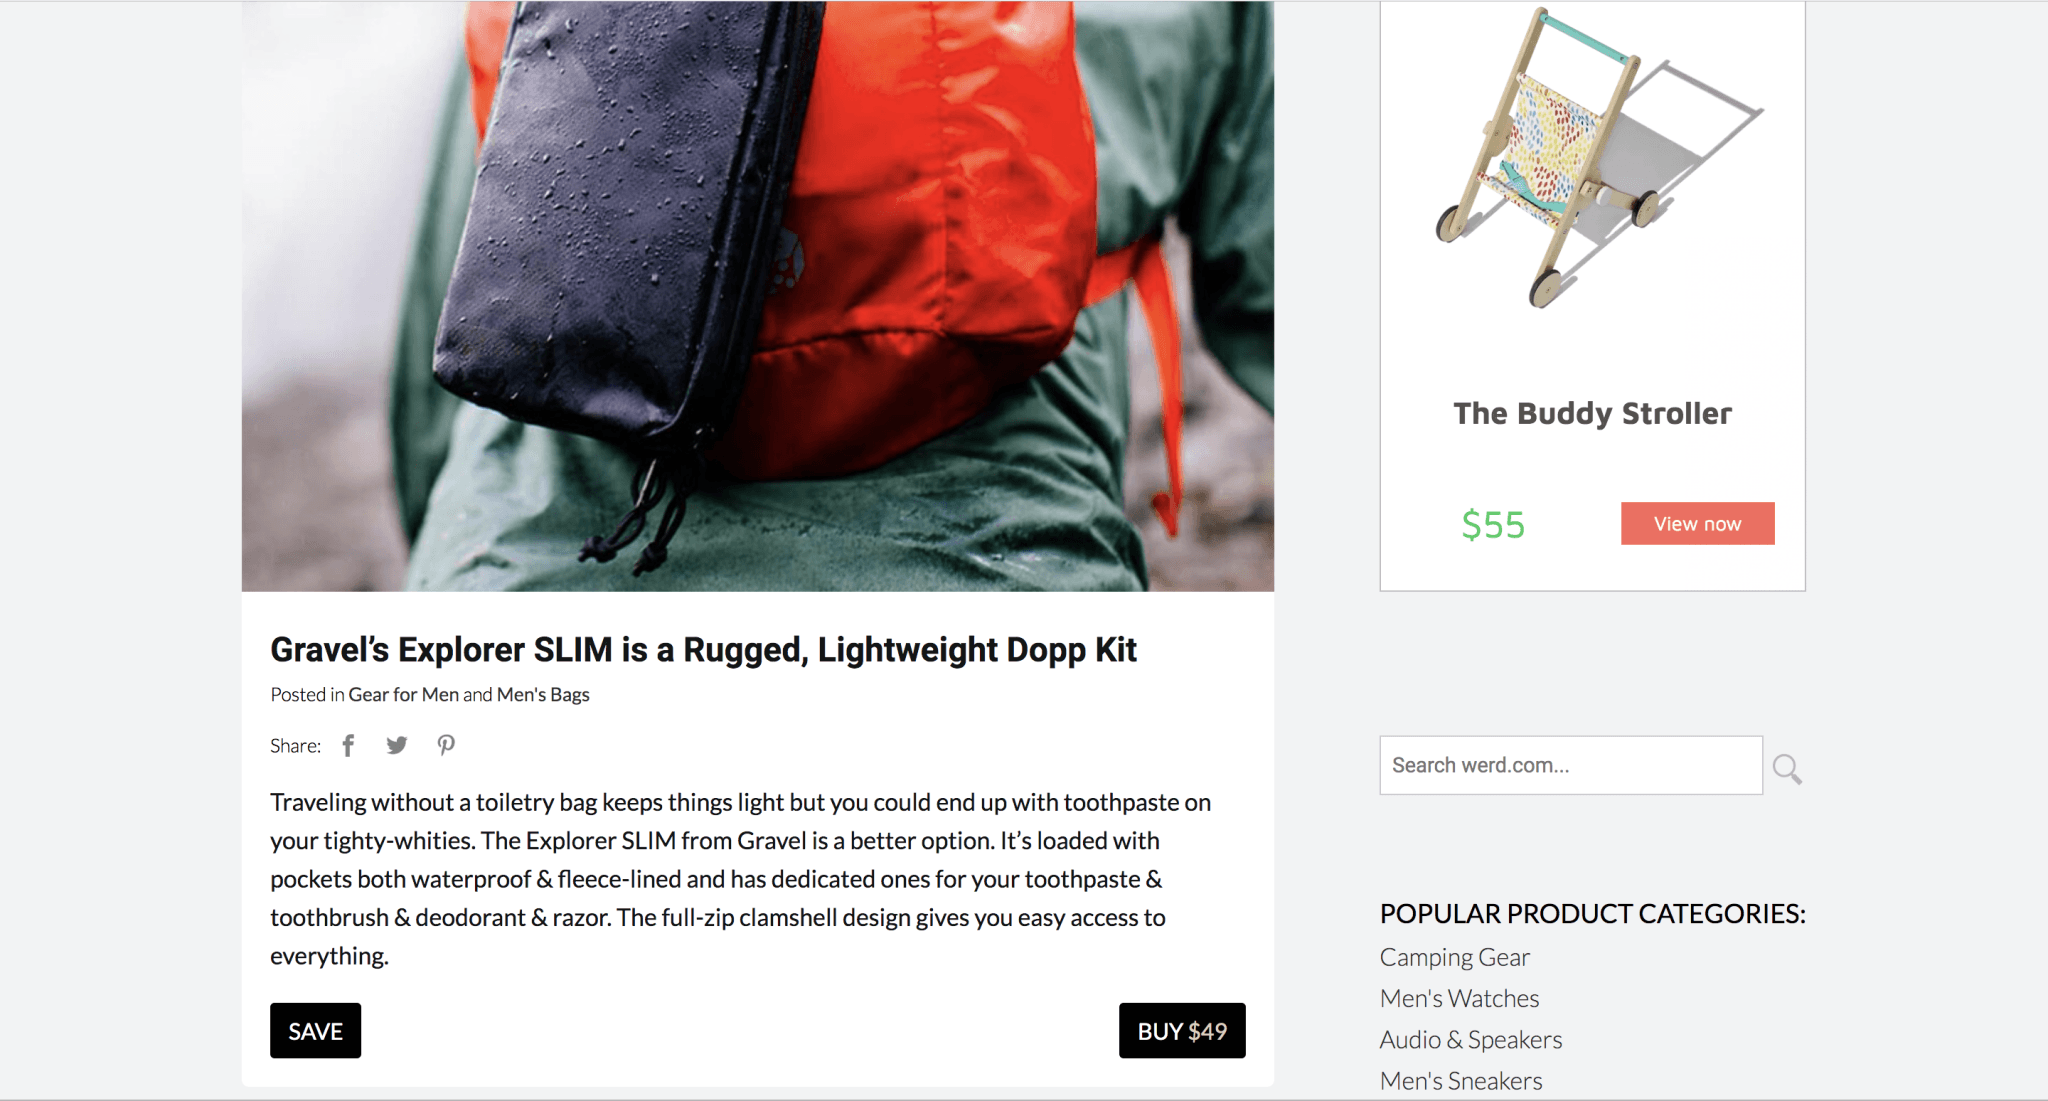Open Gravel's Explorer SLIM article title
The image size is (2048, 1101).
pyautogui.click(x=703, y=650)
